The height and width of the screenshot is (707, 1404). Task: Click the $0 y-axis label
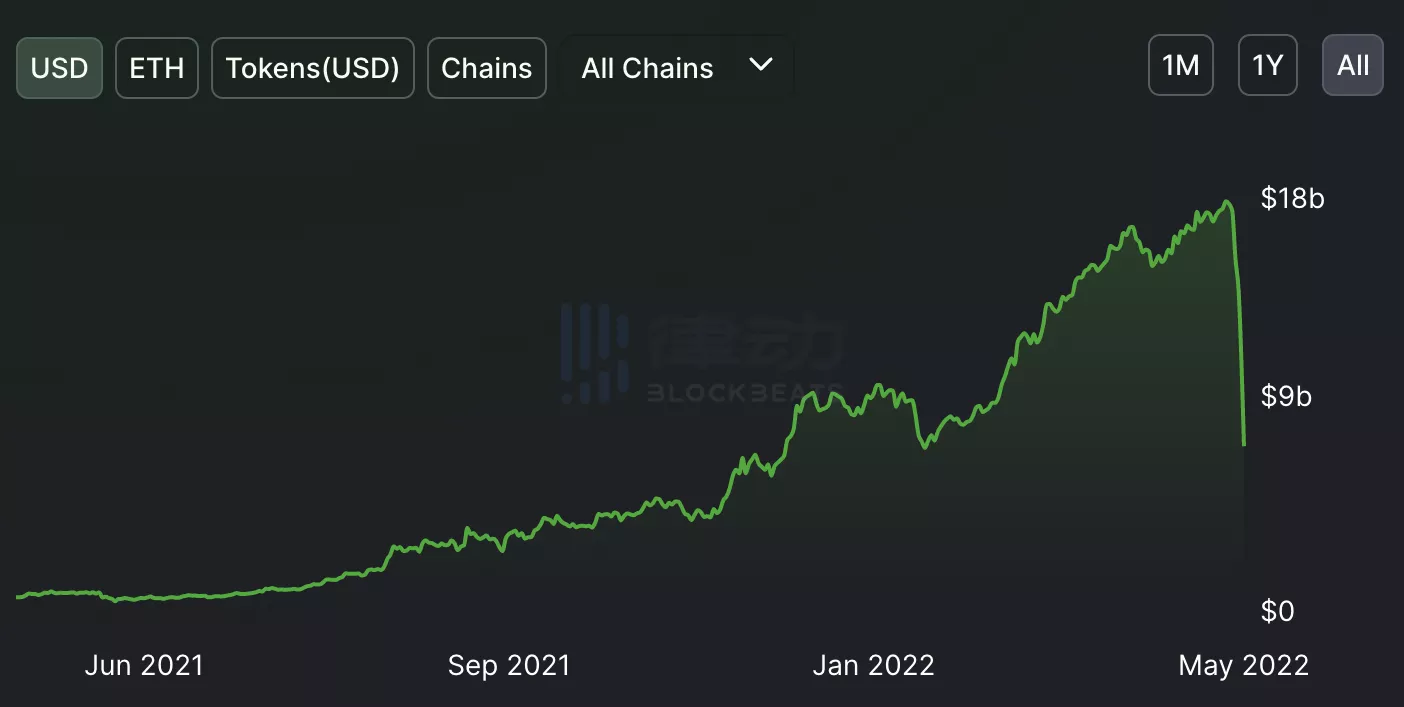pyautogui.click(x=1277, y=611)
